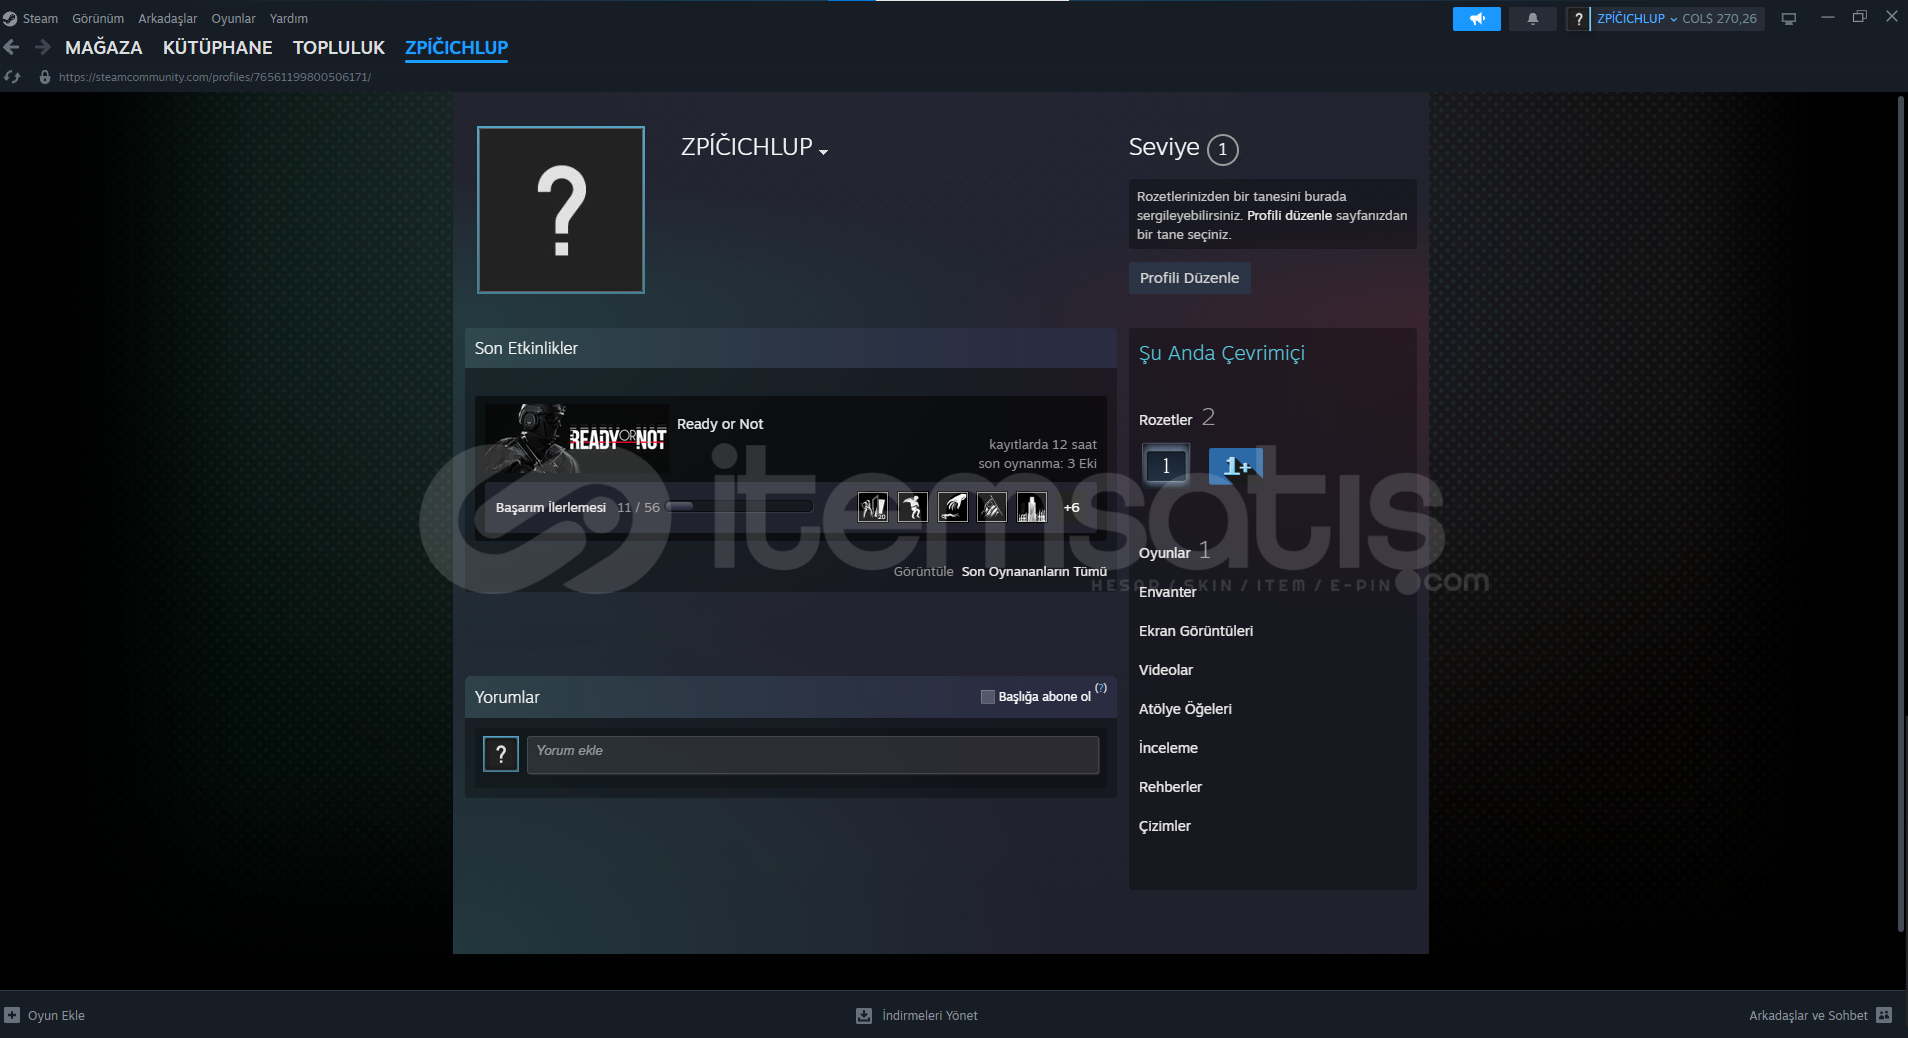Open the Atölye Öğeleri link
Viewport: 1908px width, 1038px height.
pos(1186,709)
